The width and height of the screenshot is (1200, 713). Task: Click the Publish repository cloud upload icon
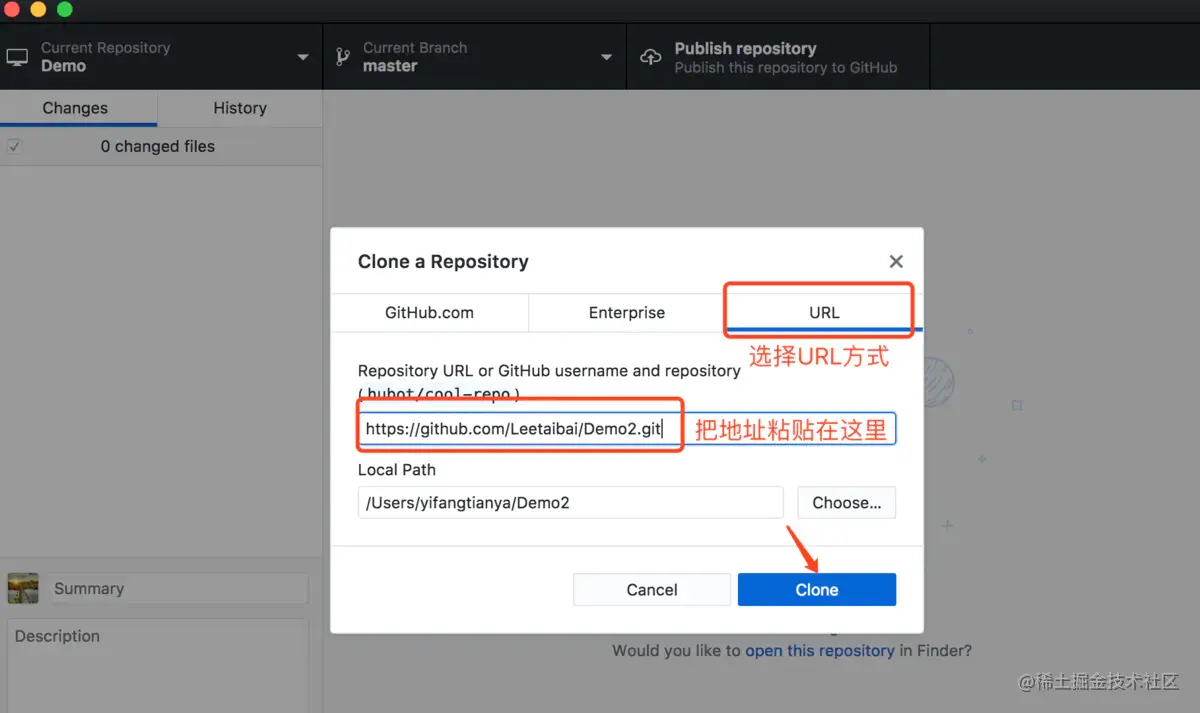coord(651,57)
